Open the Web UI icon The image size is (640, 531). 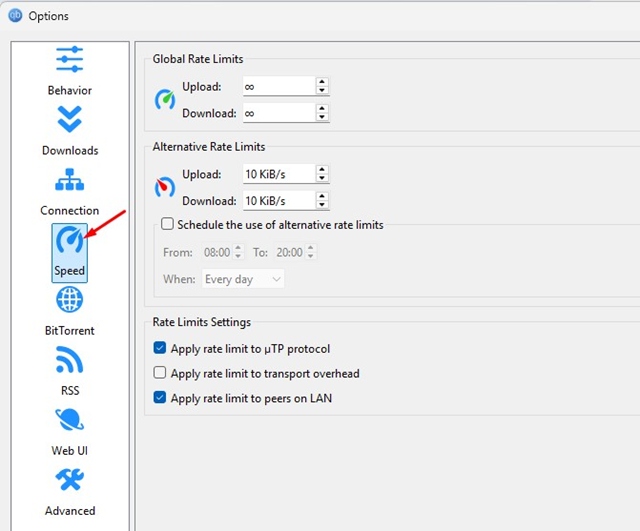(x=69, y=420)
